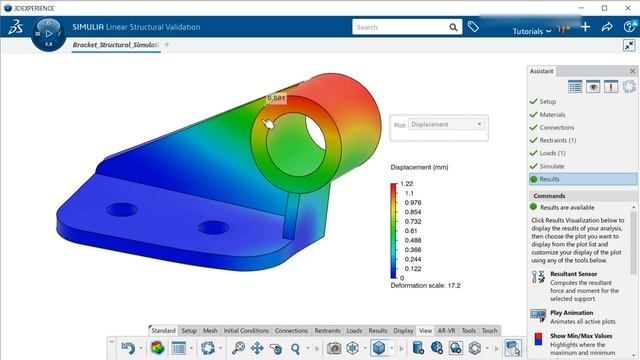Click the Assistant feature manager table icon
This screenshot has height=360, width=640.
575,87
